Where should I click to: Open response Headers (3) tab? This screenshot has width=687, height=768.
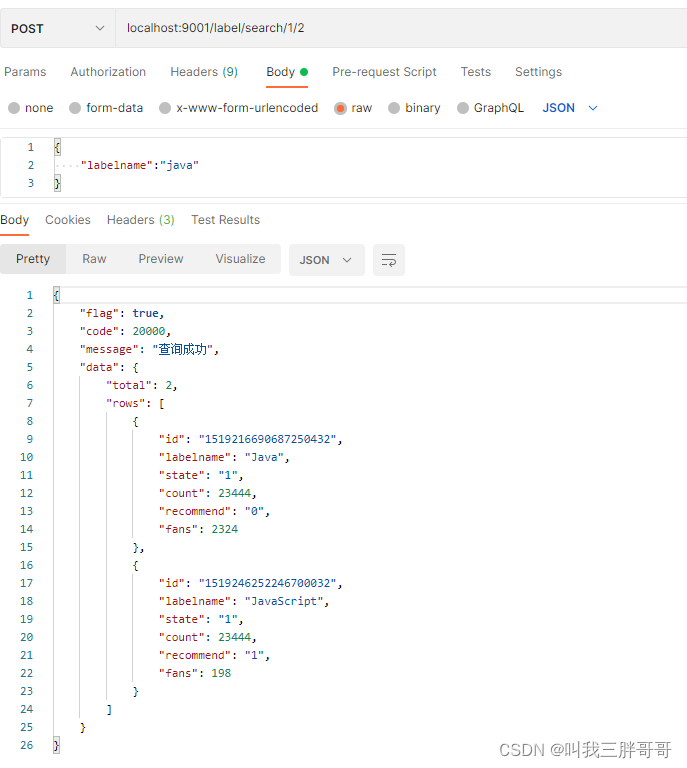click(x=141, y=220)
